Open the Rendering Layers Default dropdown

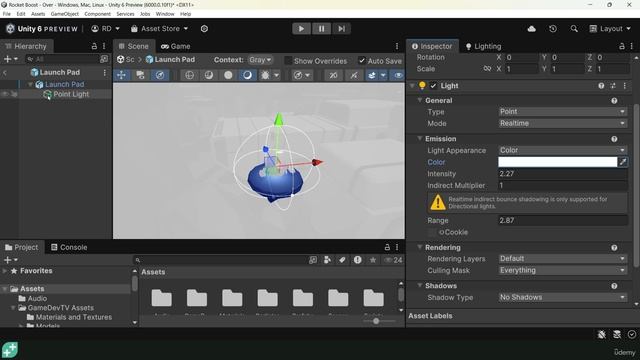(562, 259)
